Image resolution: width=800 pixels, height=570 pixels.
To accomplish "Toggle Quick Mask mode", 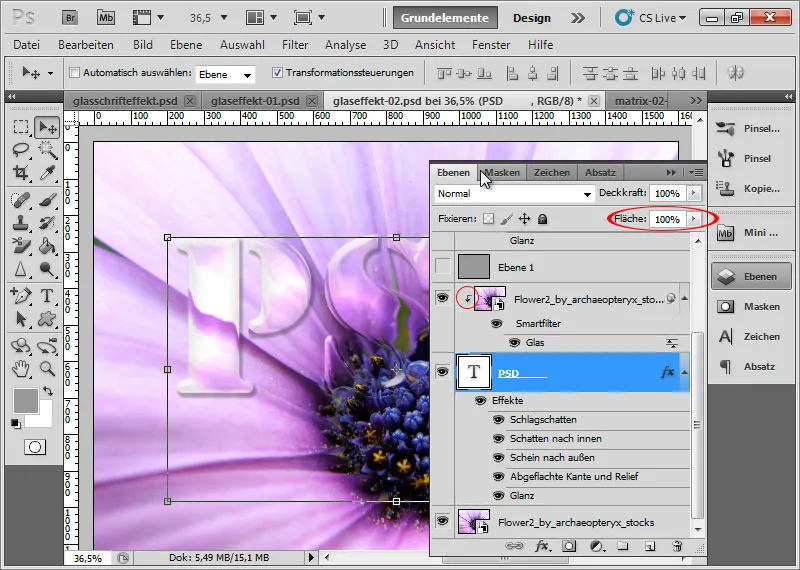I will [35, 447].
